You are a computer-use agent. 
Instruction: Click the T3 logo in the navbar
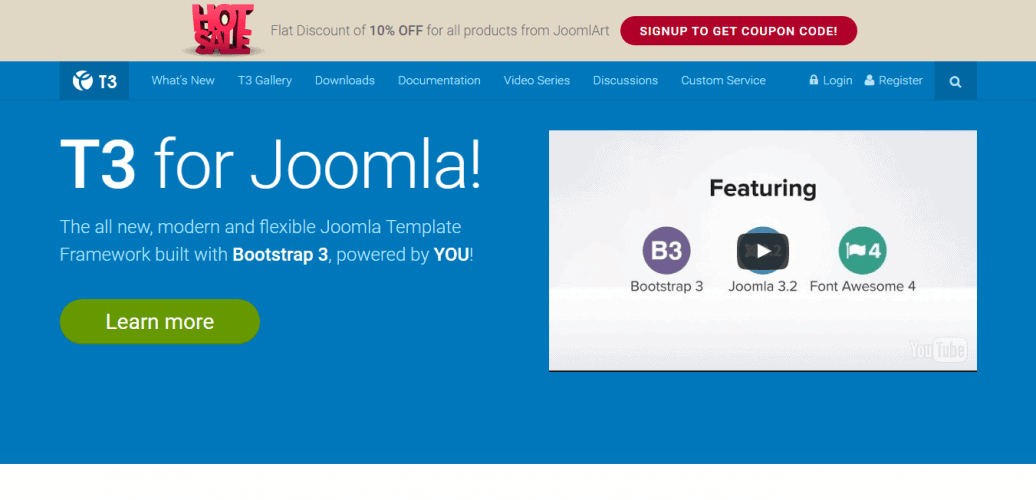[94, 81]
